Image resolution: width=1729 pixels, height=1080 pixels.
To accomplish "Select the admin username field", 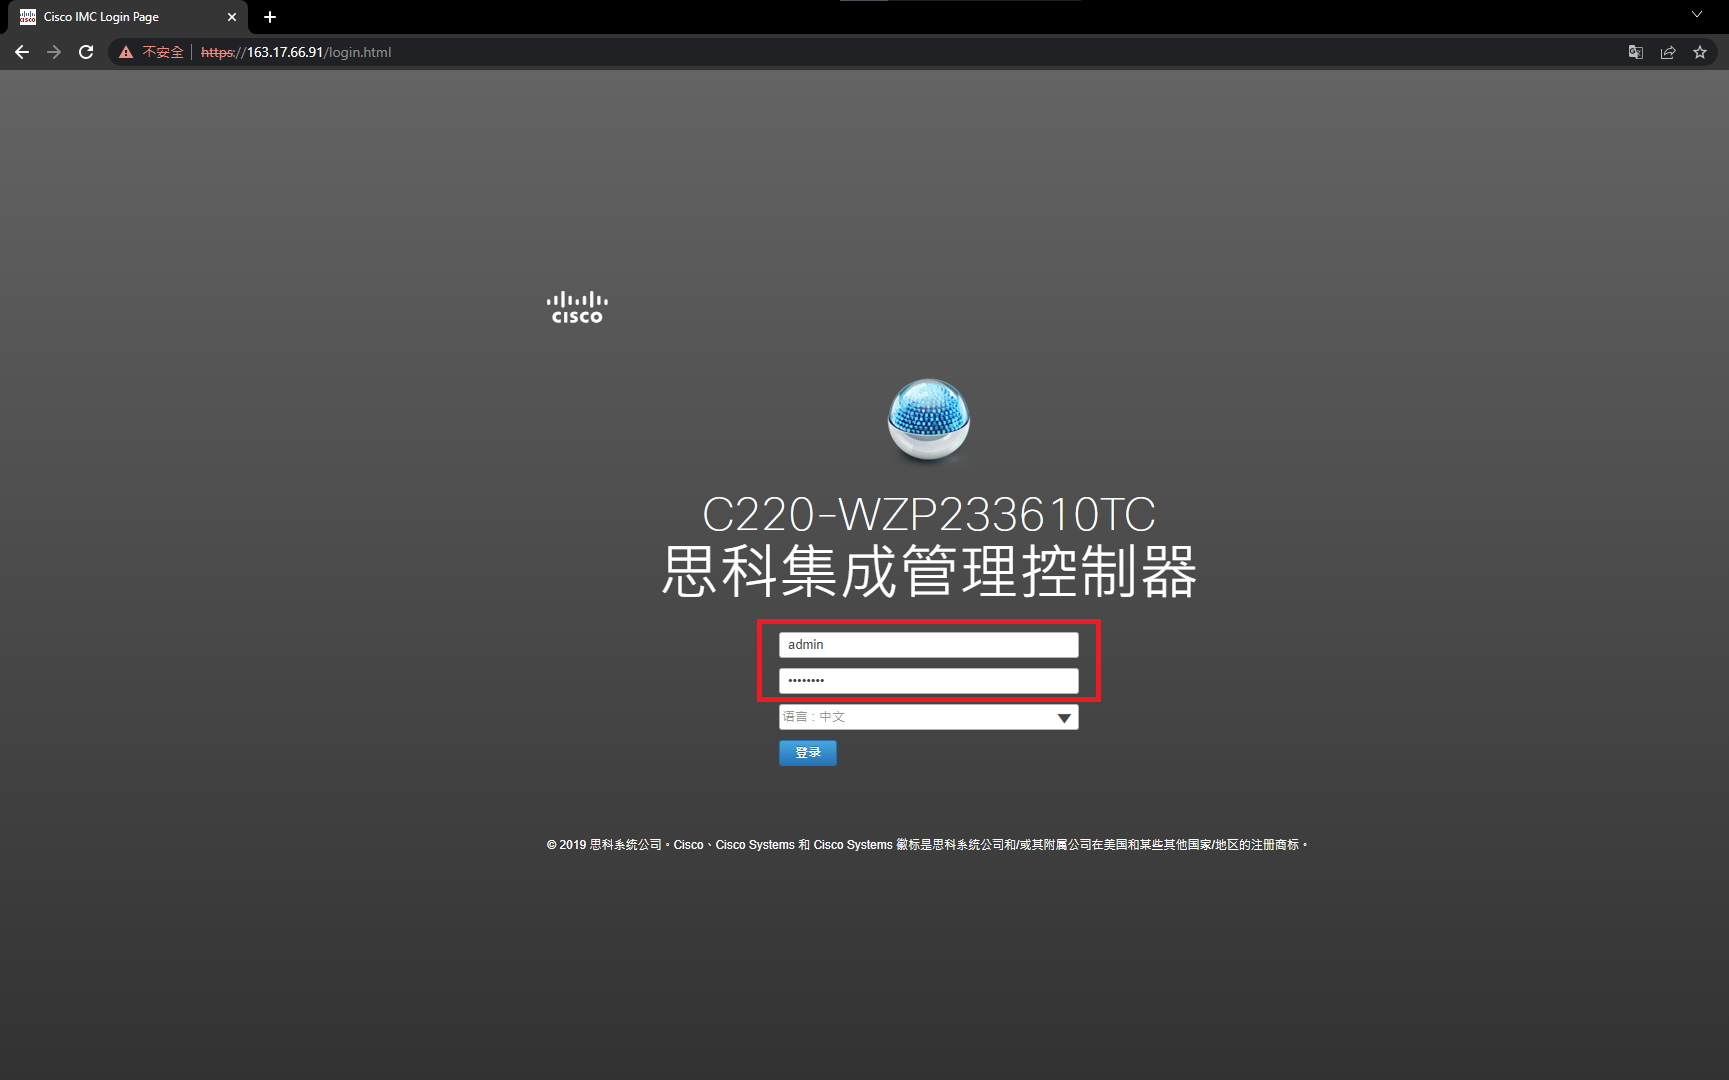I will tap(928, 645).
